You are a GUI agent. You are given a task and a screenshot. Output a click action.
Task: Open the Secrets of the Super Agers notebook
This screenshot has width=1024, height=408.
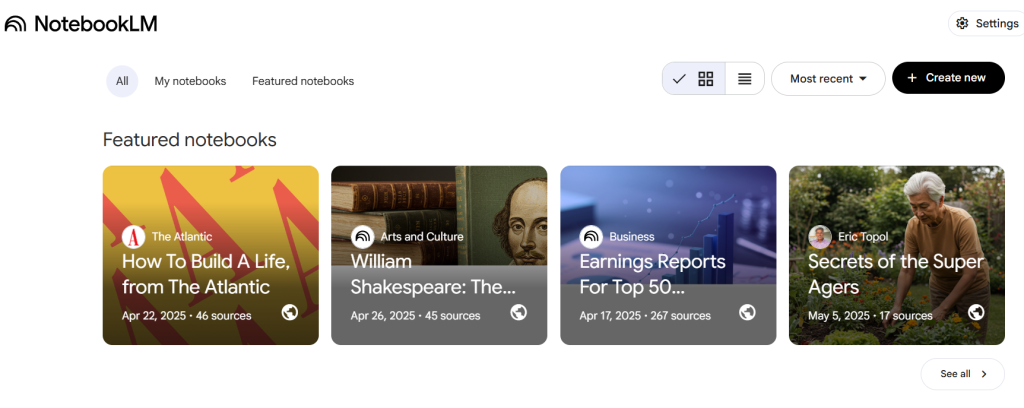[896, 274]
